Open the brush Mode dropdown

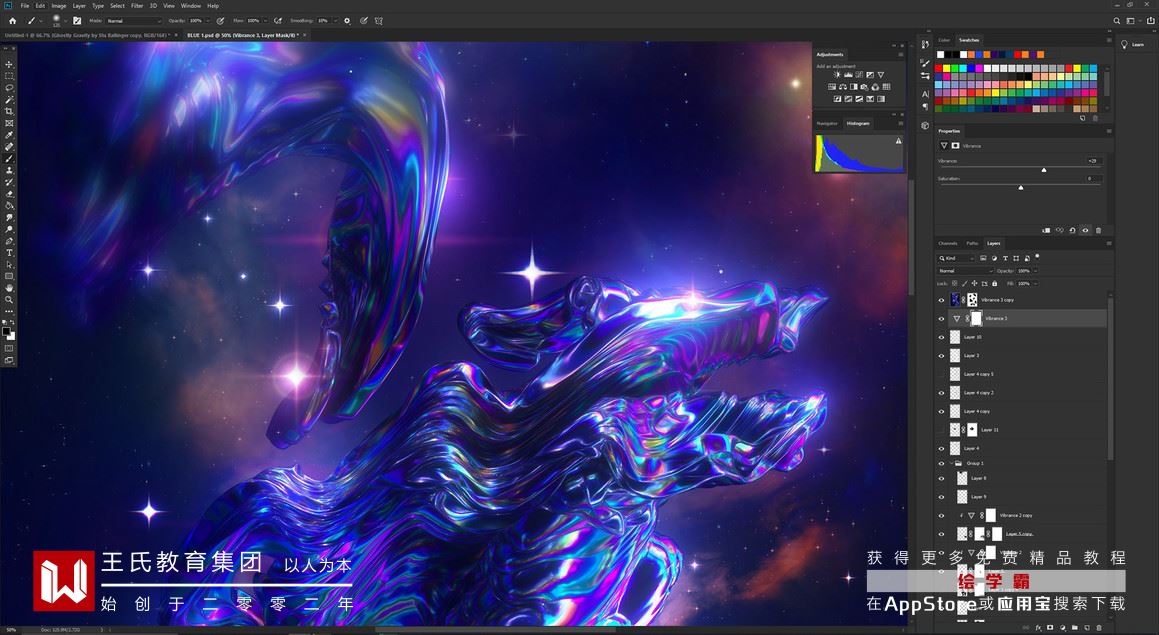[134, 21]
